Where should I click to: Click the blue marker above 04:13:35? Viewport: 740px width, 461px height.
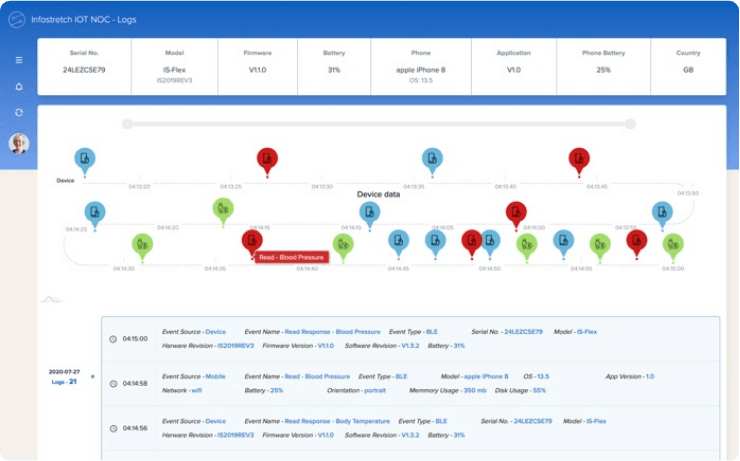pos(432,159)
